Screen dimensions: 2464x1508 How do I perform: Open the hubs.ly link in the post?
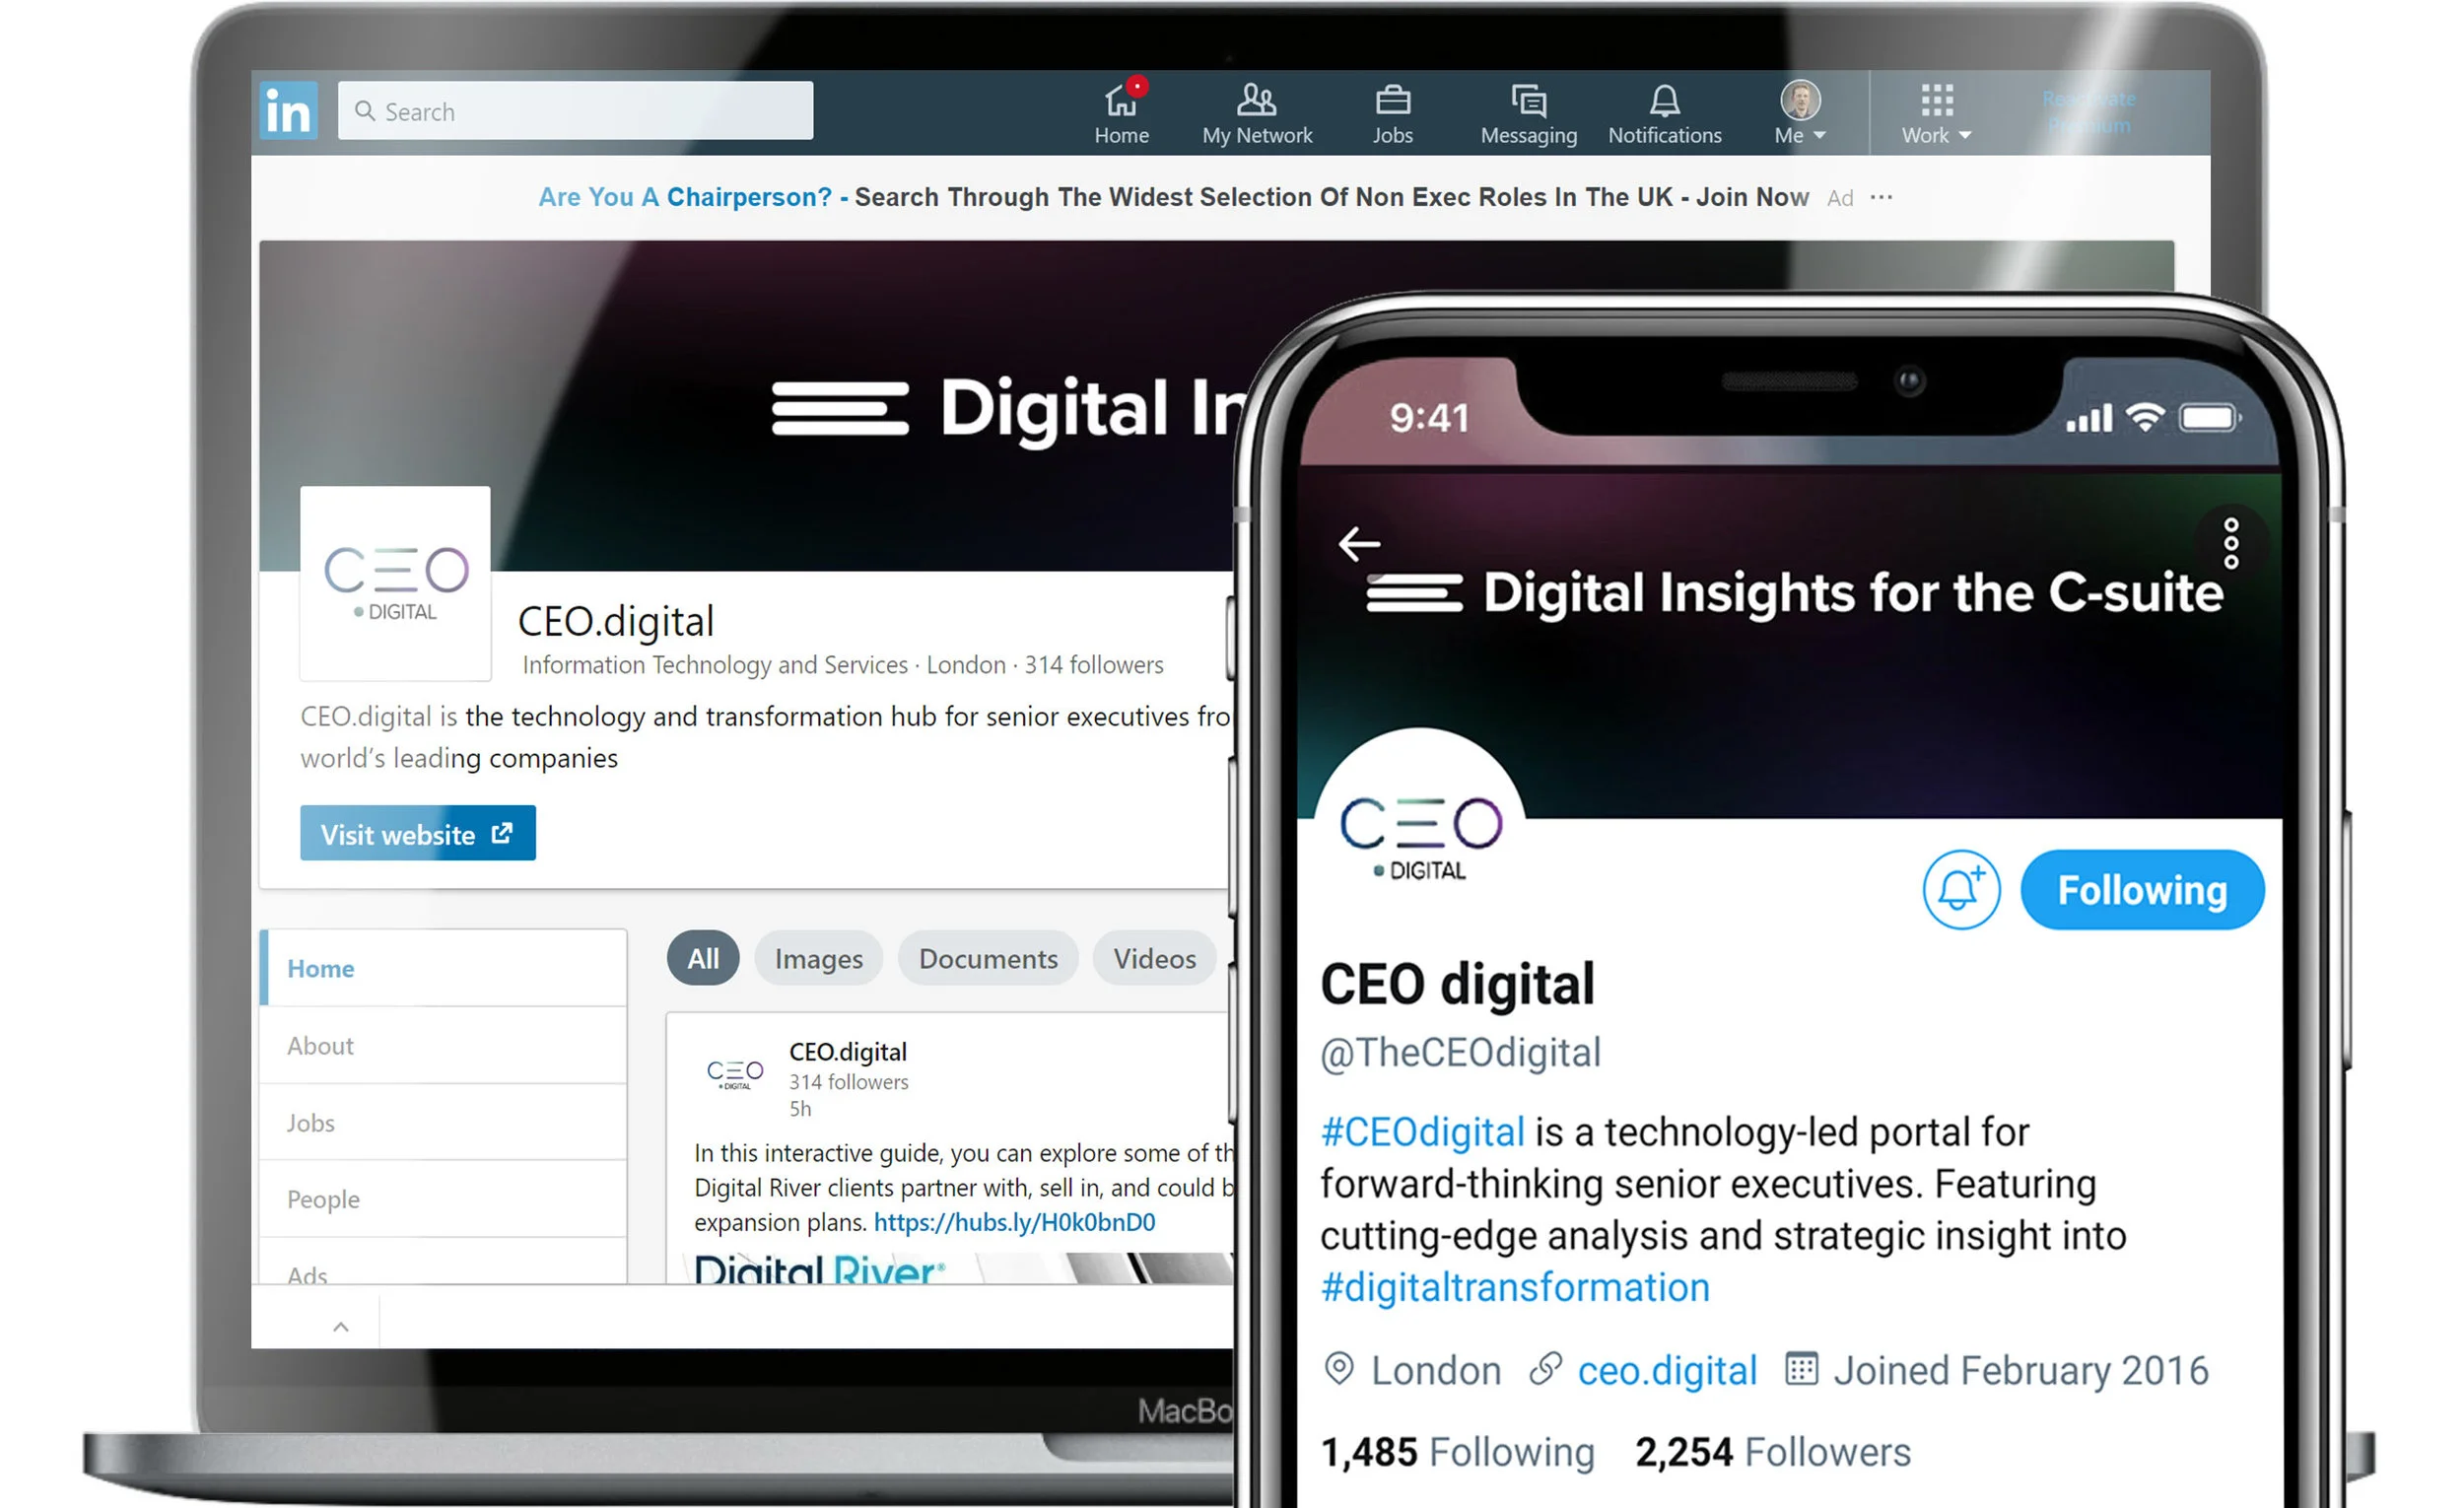(1014, 1222)
